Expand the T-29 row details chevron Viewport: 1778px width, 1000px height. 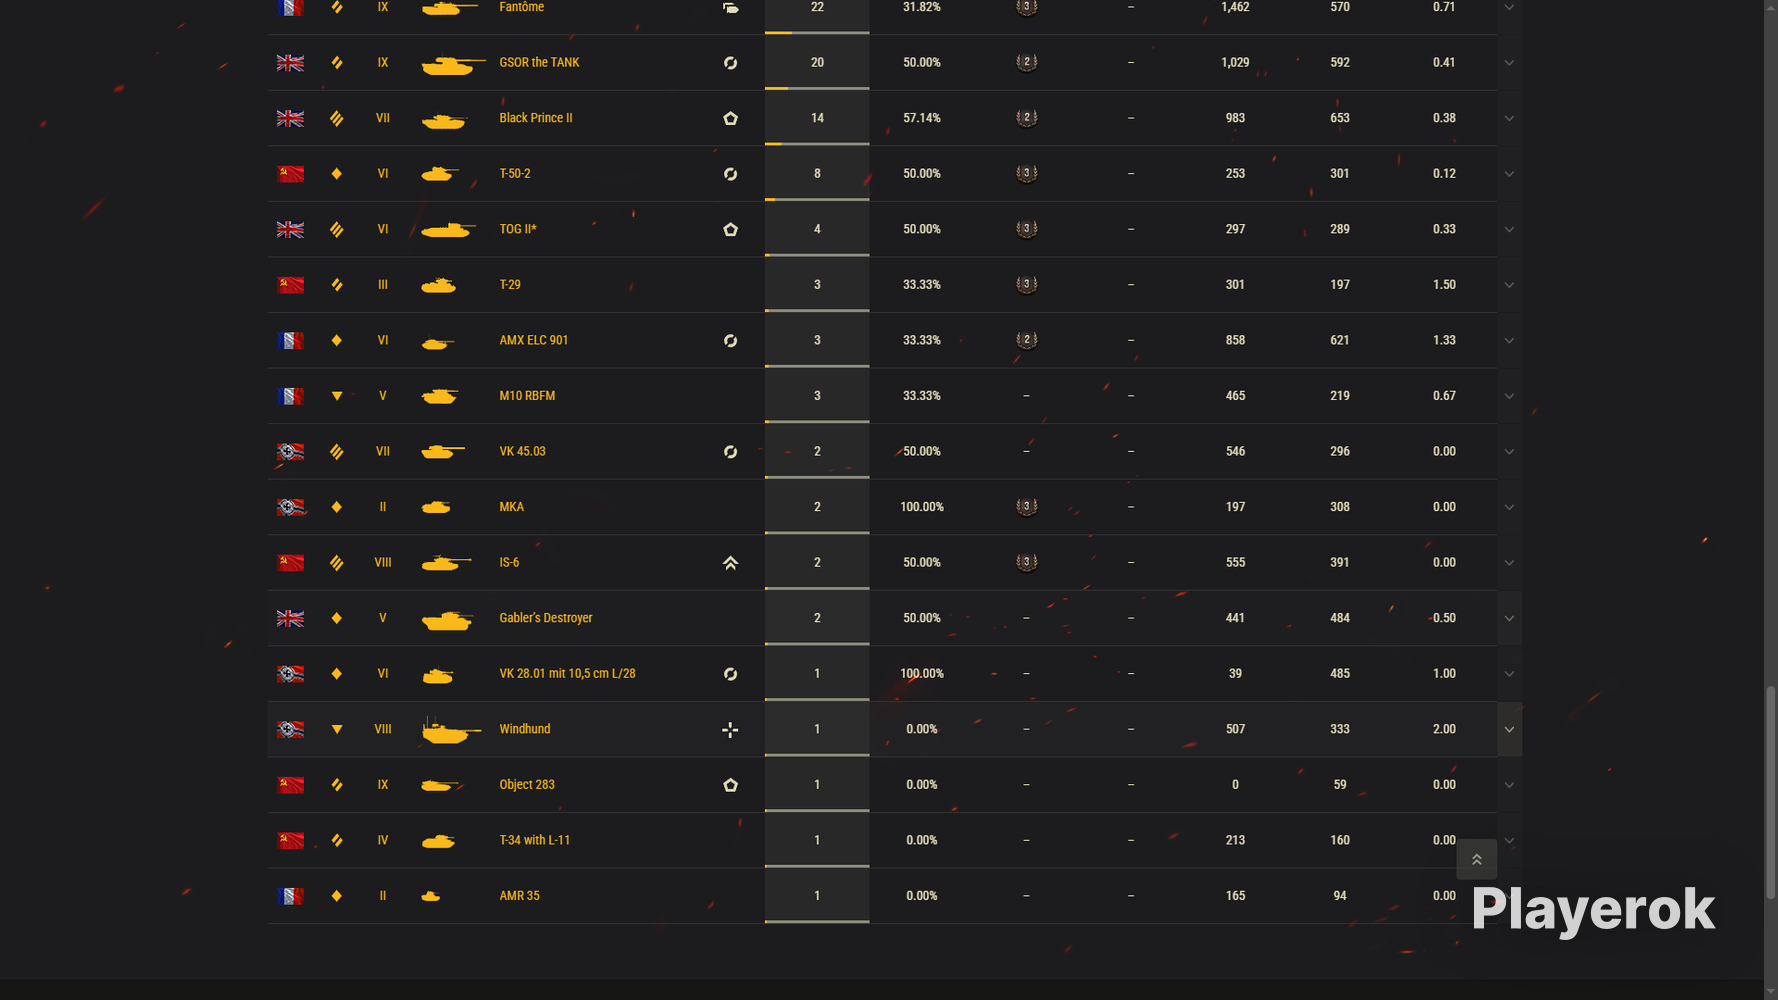tap(1509, 285)
